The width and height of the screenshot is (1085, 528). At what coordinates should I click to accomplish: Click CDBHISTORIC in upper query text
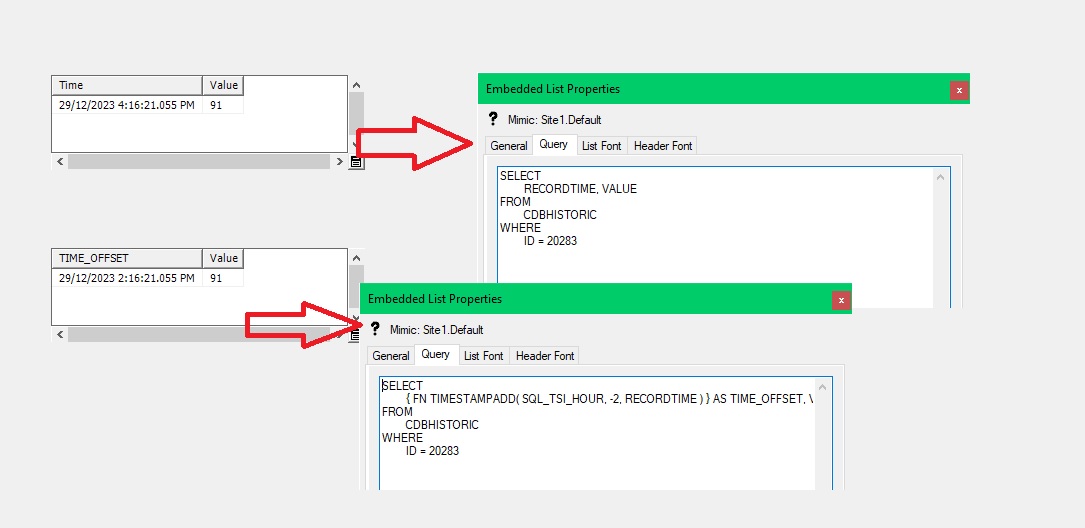click(560, 215)
